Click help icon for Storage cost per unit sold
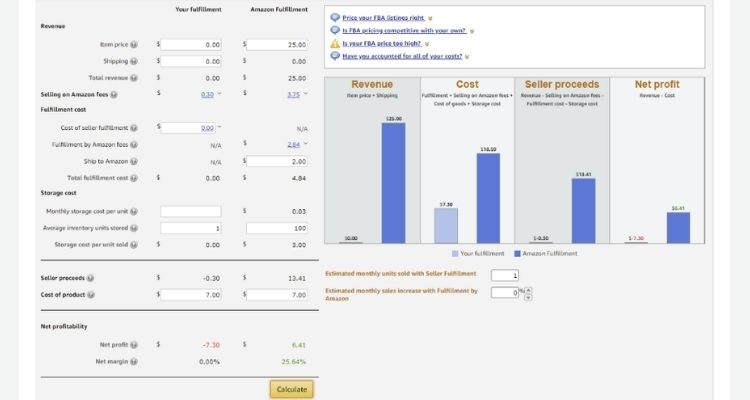The height and width of the screenshot is (400, 750). click(134, 244)
